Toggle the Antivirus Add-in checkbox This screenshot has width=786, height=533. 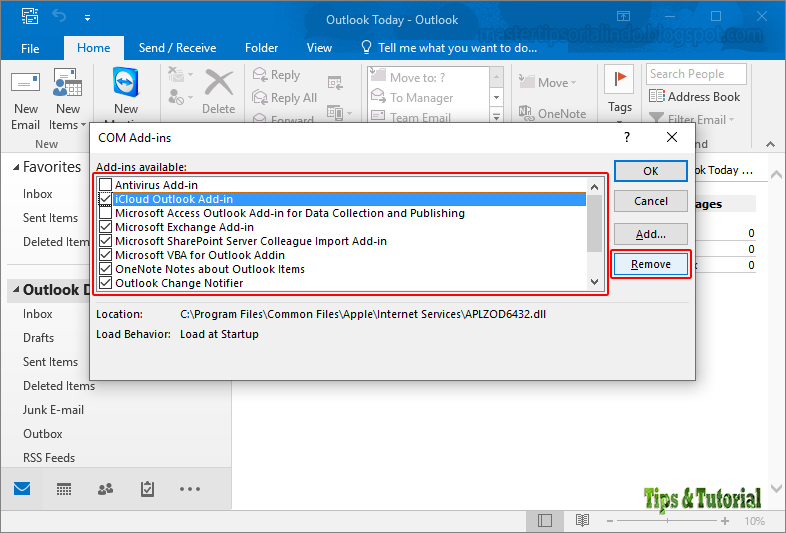105,185
